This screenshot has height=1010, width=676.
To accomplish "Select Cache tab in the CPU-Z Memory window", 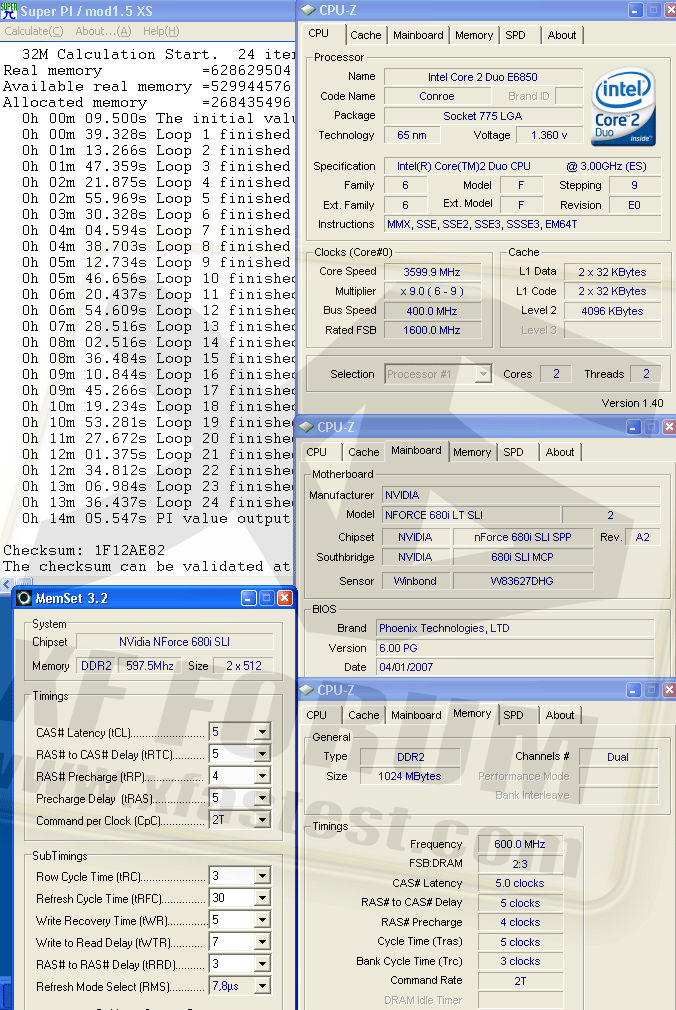I will pos(363,715).
